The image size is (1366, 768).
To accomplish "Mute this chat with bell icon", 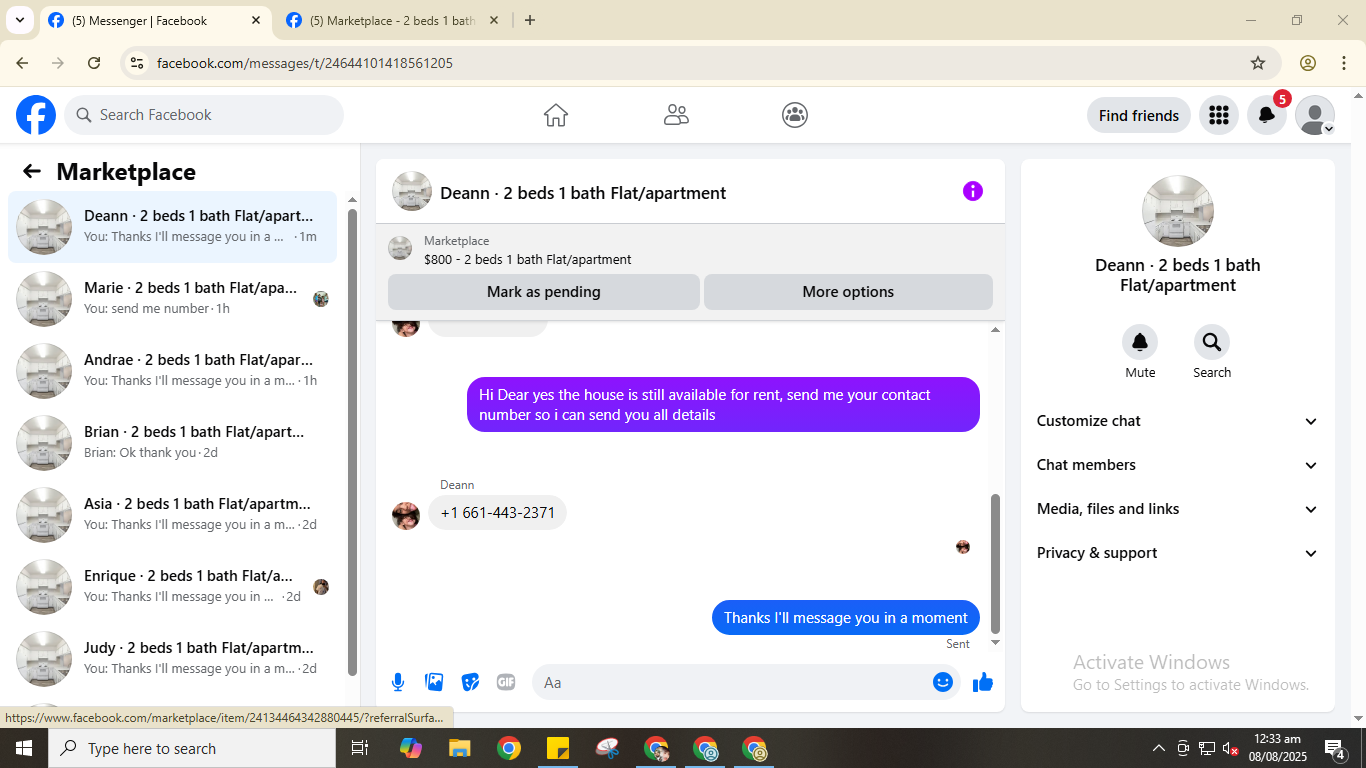I will 1140,342.
